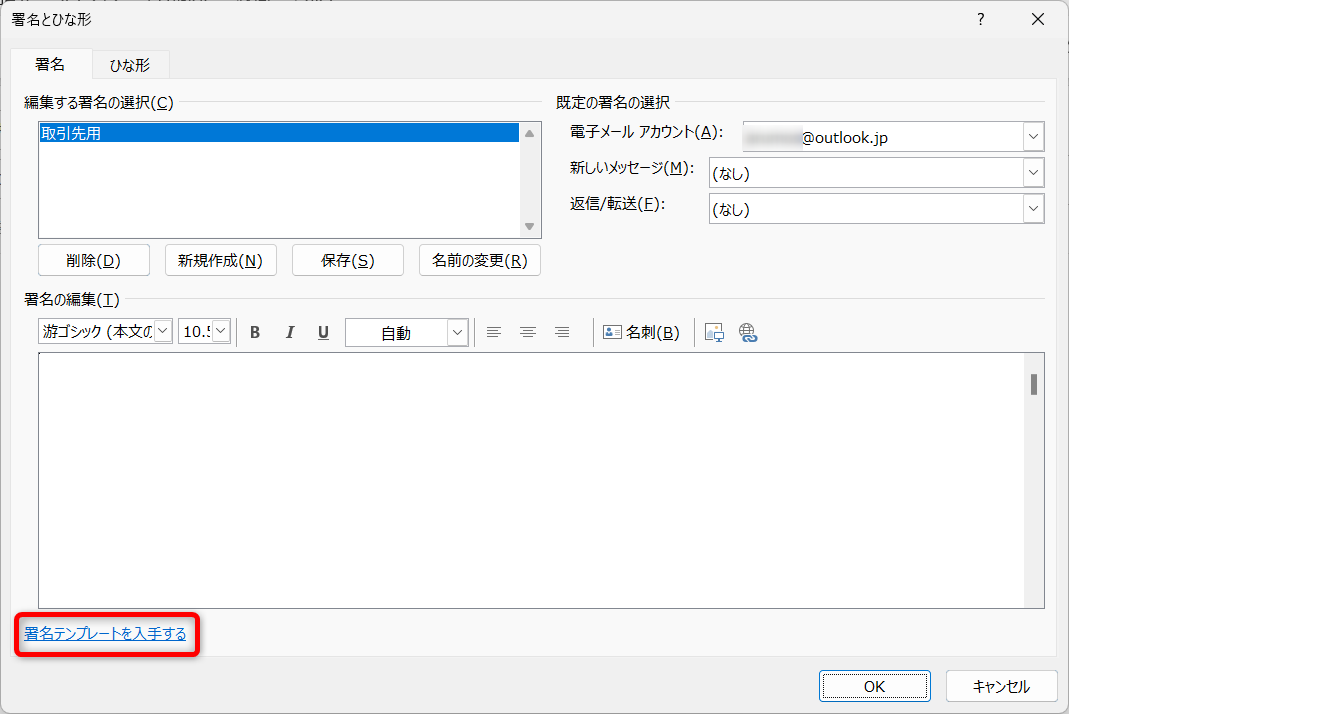The image size is (1344, 714).
Task: Align signature text left
Action: coord(494,333)
